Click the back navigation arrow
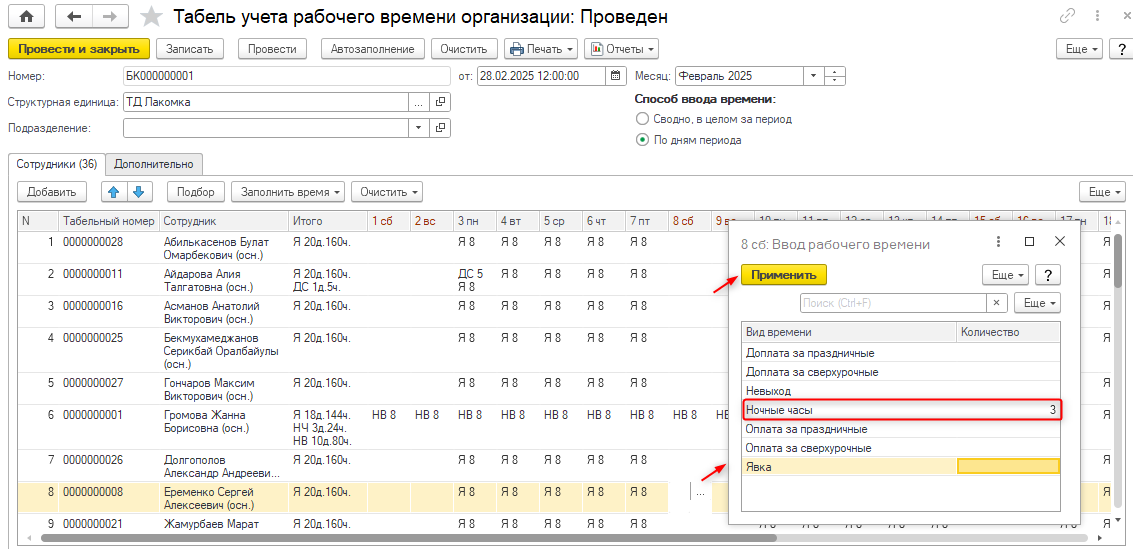Image resolution: width=1133 pixels, height=549 pixels. [x=74, y=17]
